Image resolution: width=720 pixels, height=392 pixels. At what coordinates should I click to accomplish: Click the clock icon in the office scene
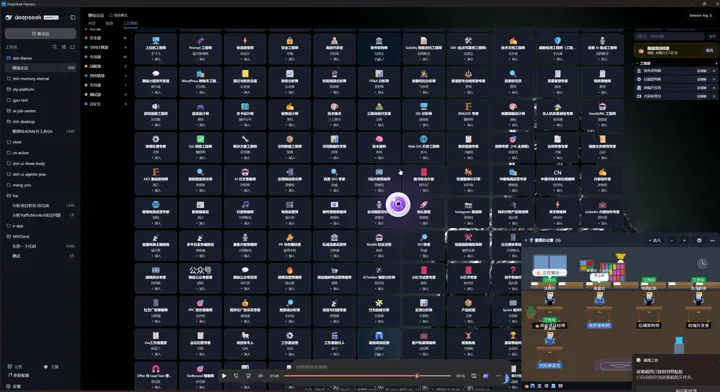(x=702, y=263)
